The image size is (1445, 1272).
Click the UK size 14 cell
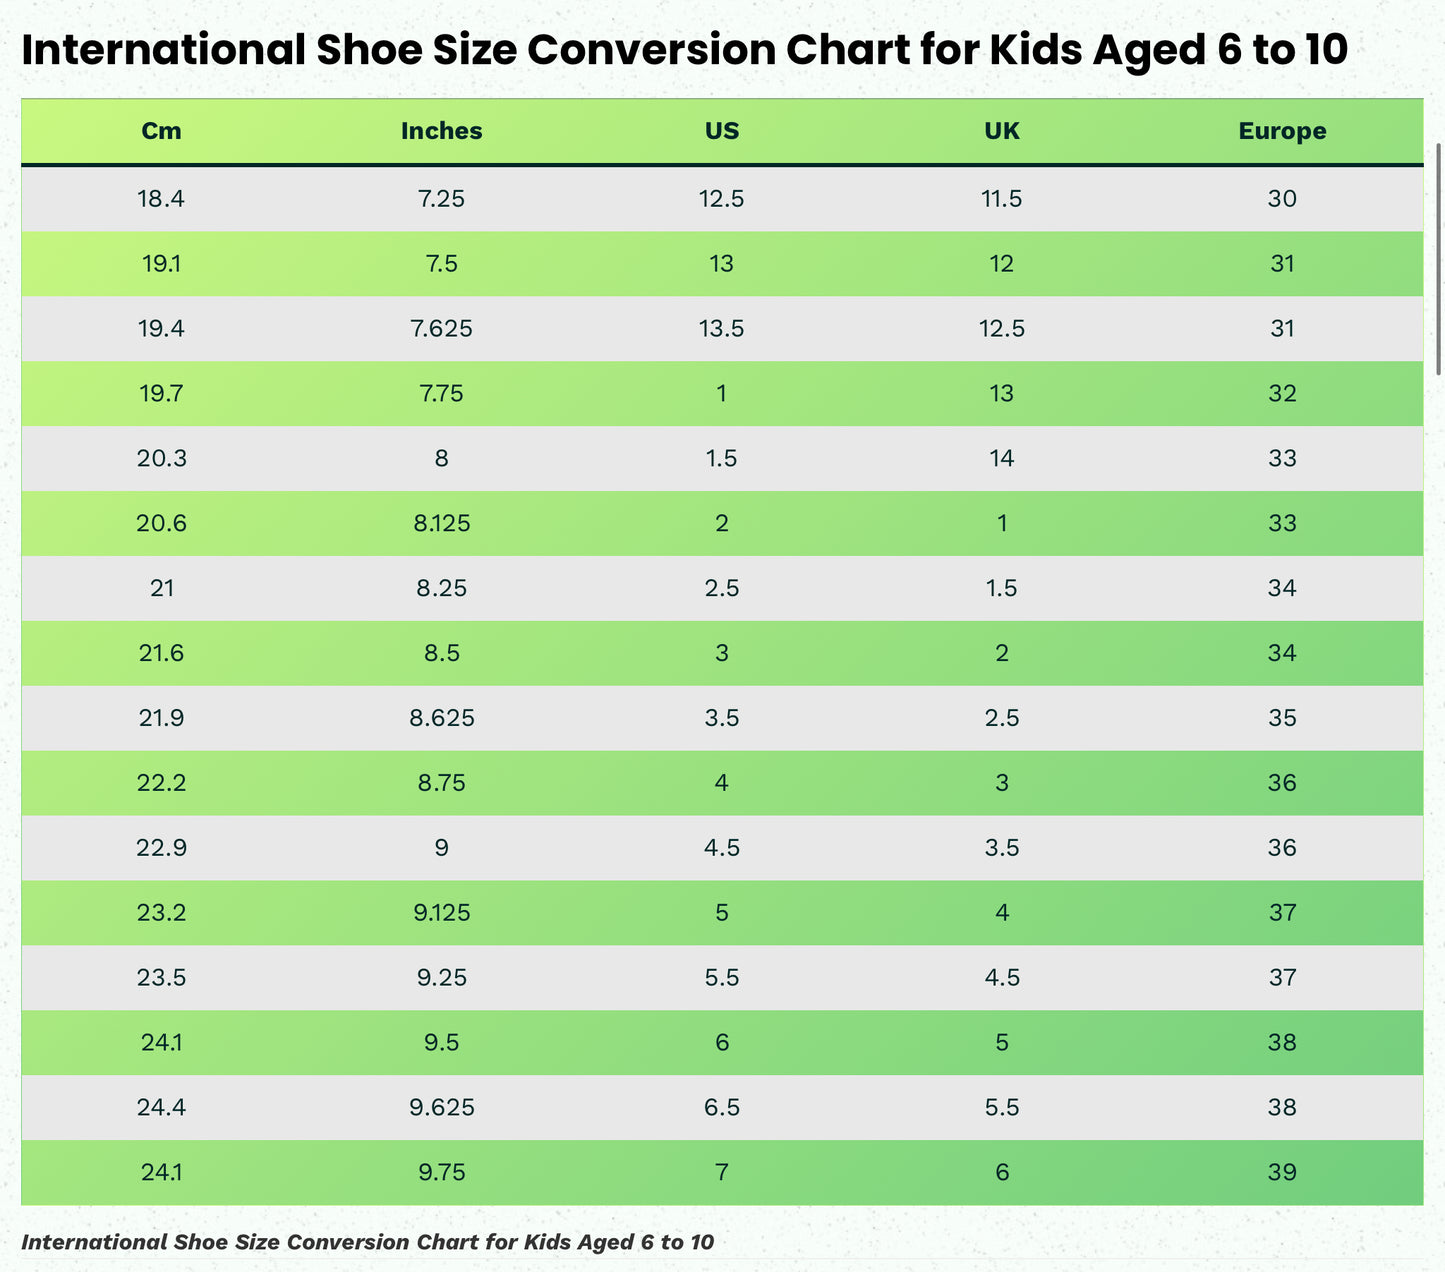click(x=1001, y=458)
